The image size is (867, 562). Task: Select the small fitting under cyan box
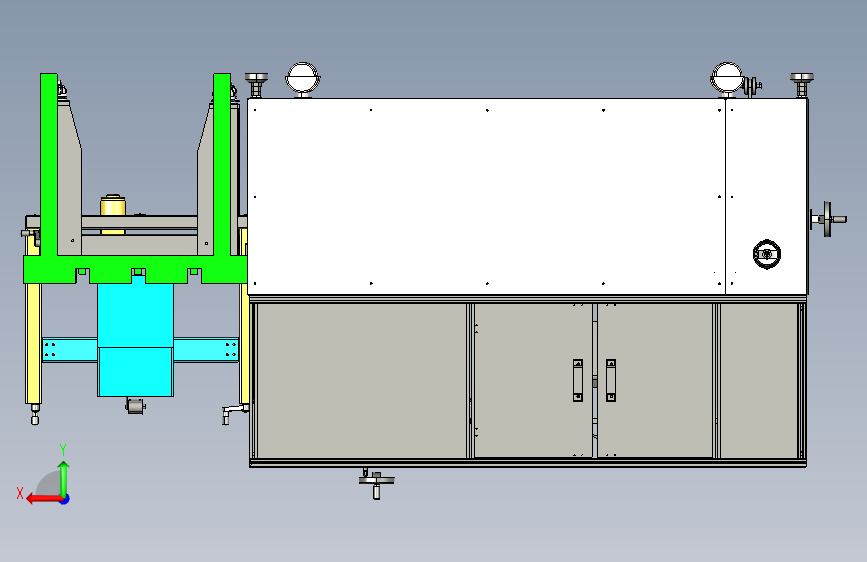[x=135, y=407]
